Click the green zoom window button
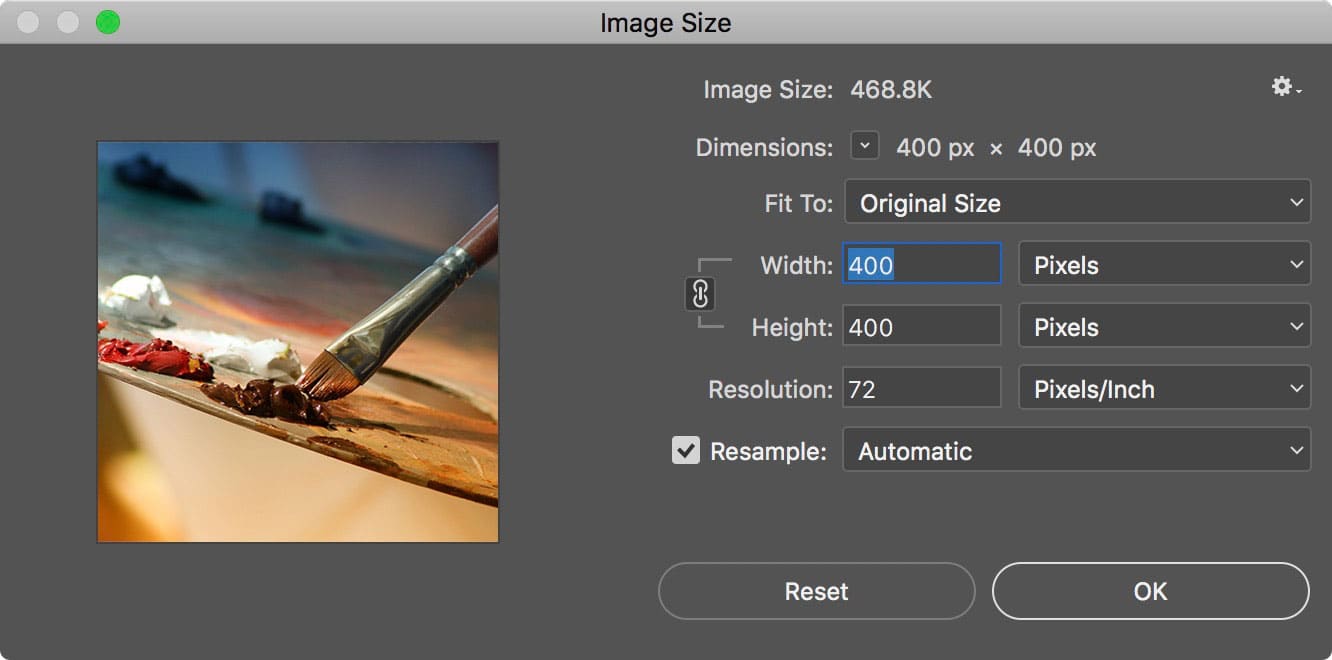The width and height of the screenshot is (1332, 660). point(107,22)
